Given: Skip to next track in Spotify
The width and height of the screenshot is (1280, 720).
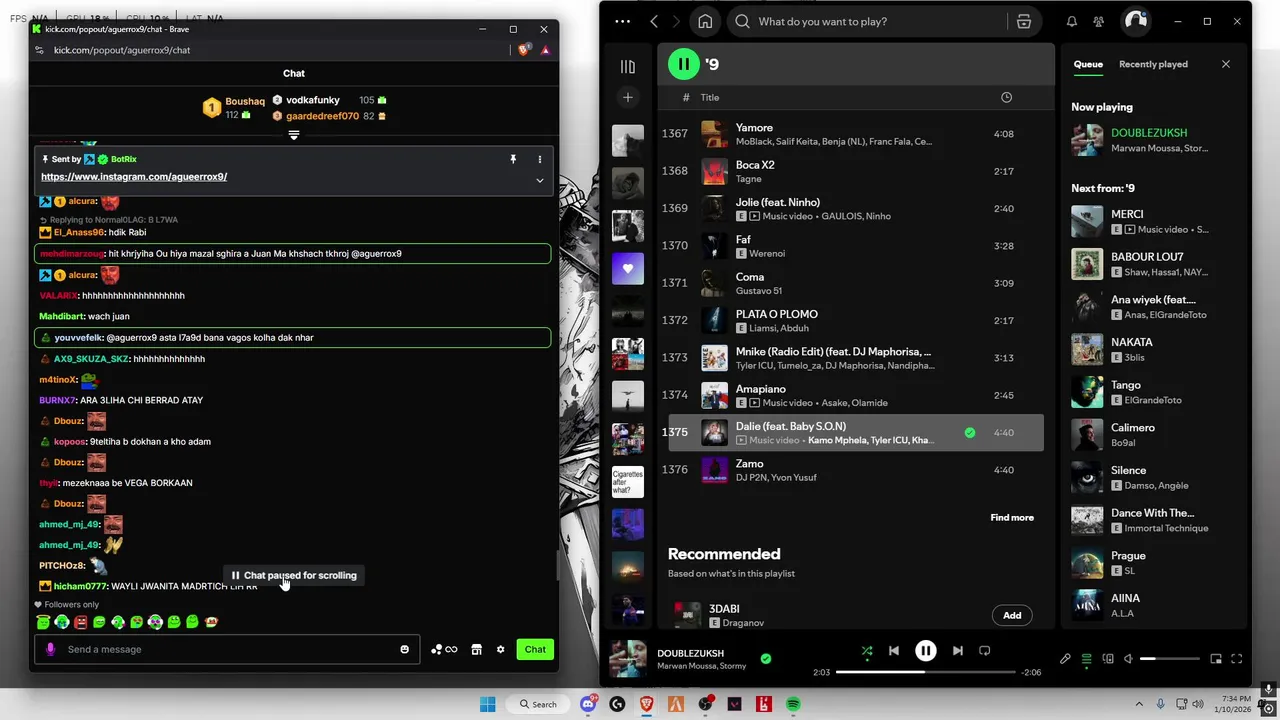Looking at the screenshot, I should point(957,651).
